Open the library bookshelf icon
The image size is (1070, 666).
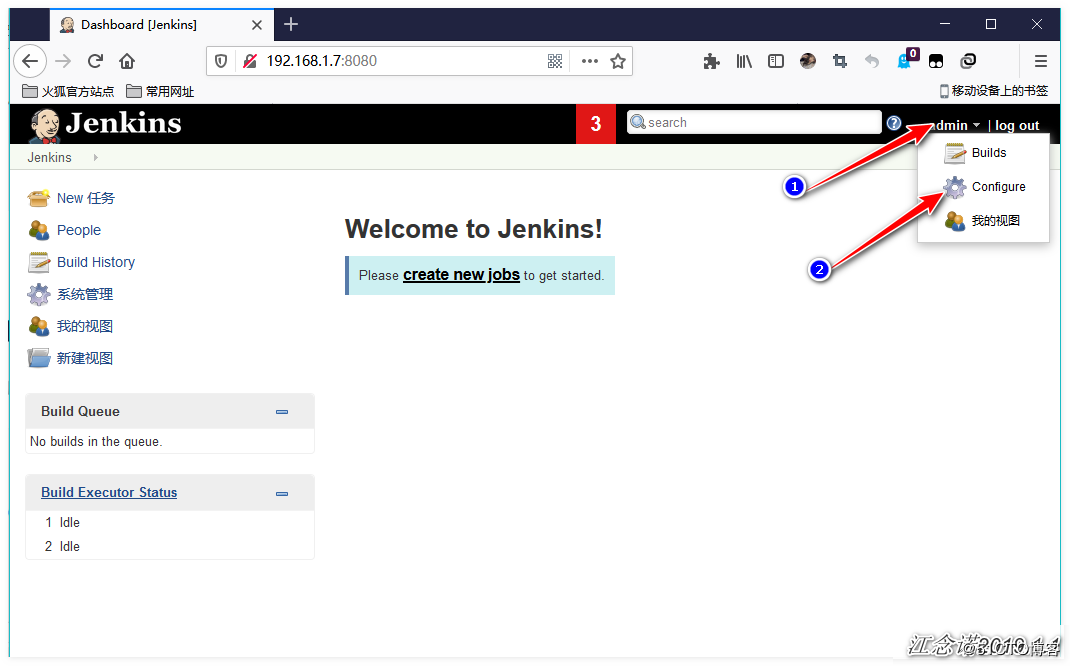(744, 61)
